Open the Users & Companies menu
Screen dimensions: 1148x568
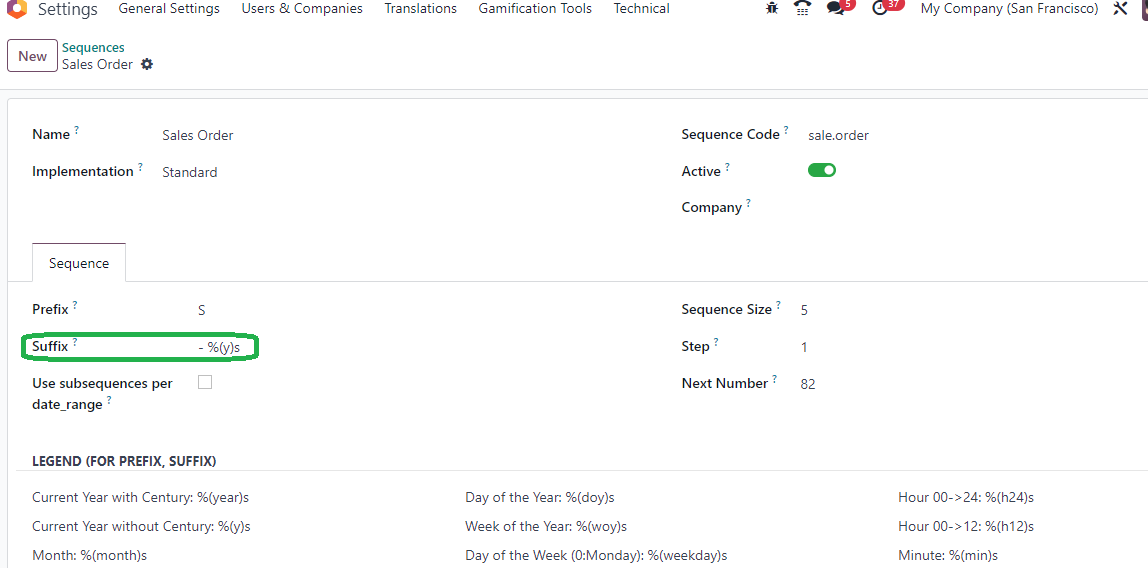[302, 9]
